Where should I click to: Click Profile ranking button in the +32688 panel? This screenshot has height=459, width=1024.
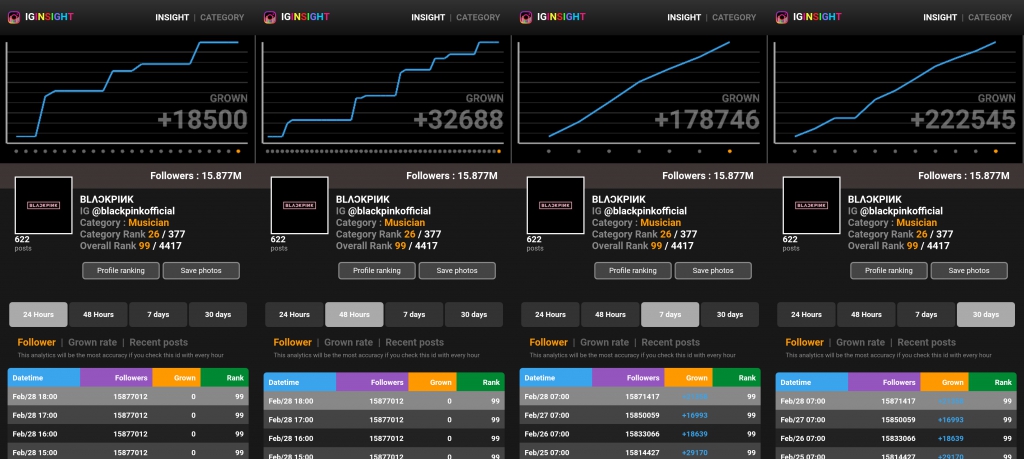click(377, 270)
